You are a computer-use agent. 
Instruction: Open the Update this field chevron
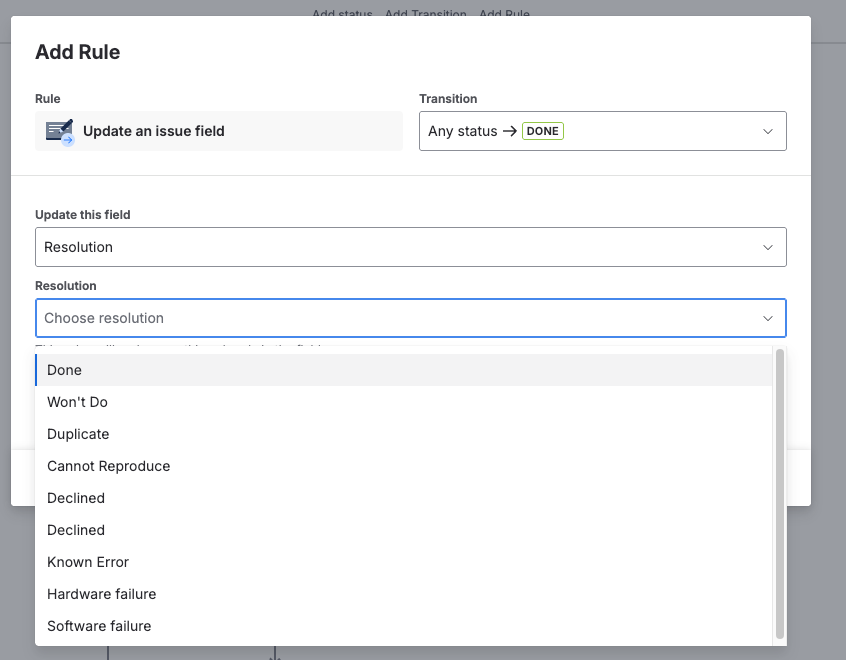coord(768,247)
